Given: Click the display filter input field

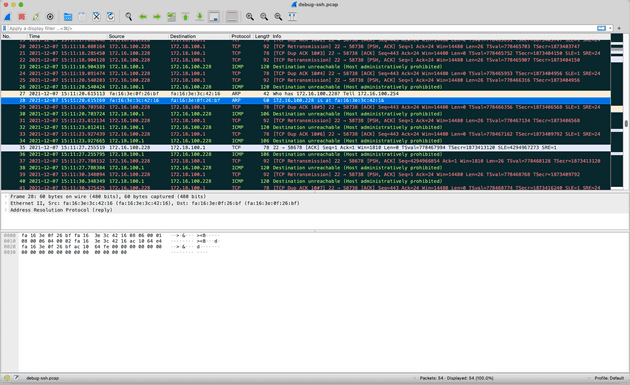Looking at the screenshot, I should 301,29.
